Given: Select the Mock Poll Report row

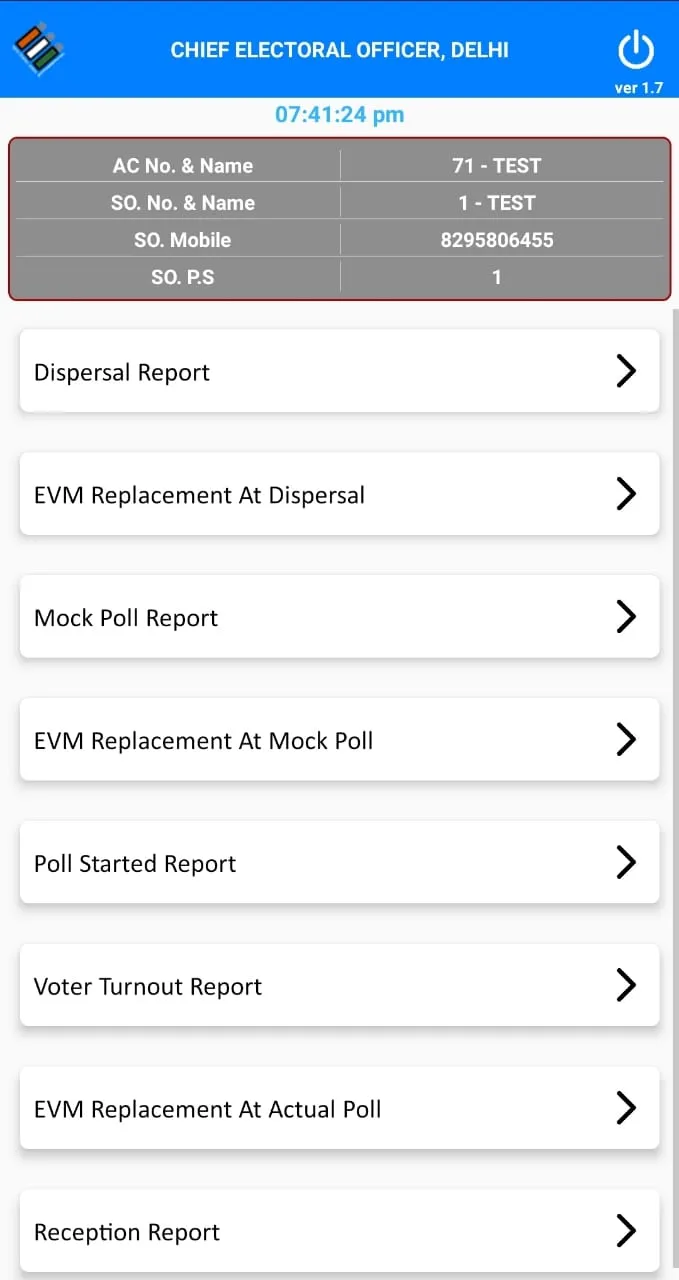Looking at the screenshot, I should [339, 617].
